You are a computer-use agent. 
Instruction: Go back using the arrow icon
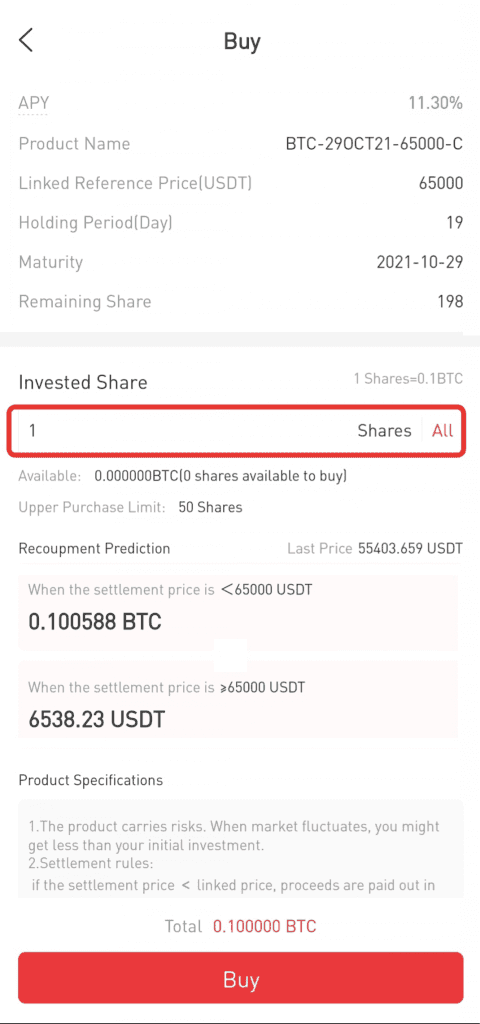pos(25,40)
